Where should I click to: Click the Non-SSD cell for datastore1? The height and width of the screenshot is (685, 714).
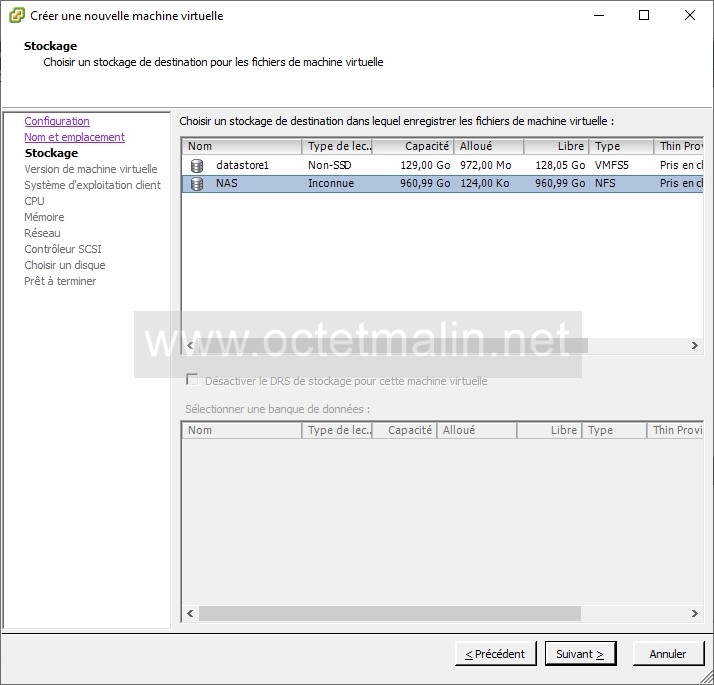[x=330, y=165]
